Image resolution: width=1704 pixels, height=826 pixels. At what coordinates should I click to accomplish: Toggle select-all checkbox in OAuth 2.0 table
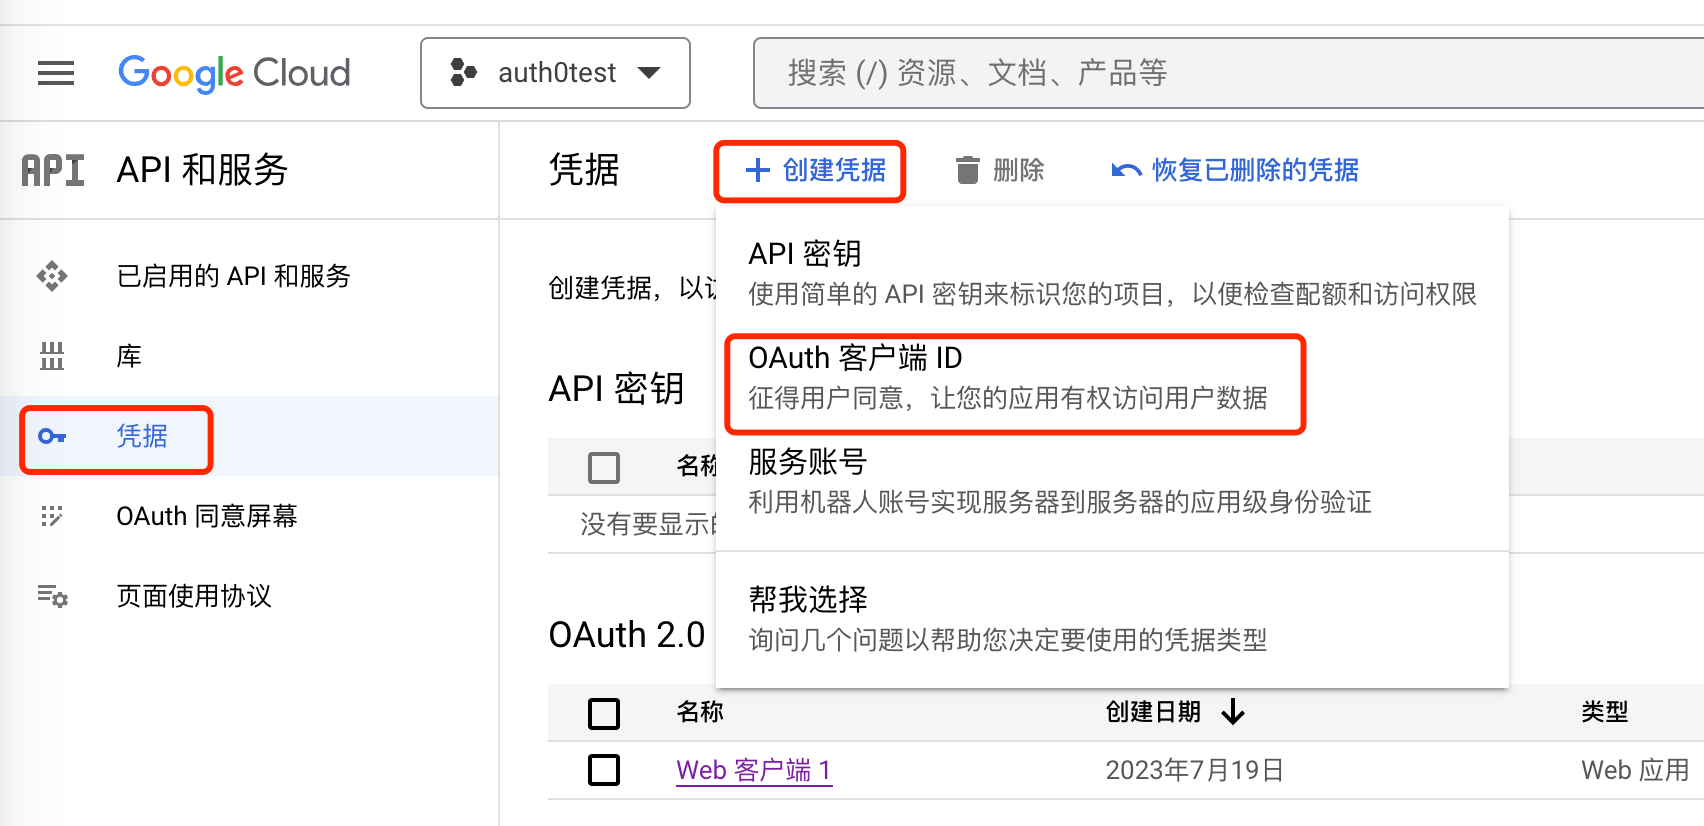pos(604,713)
